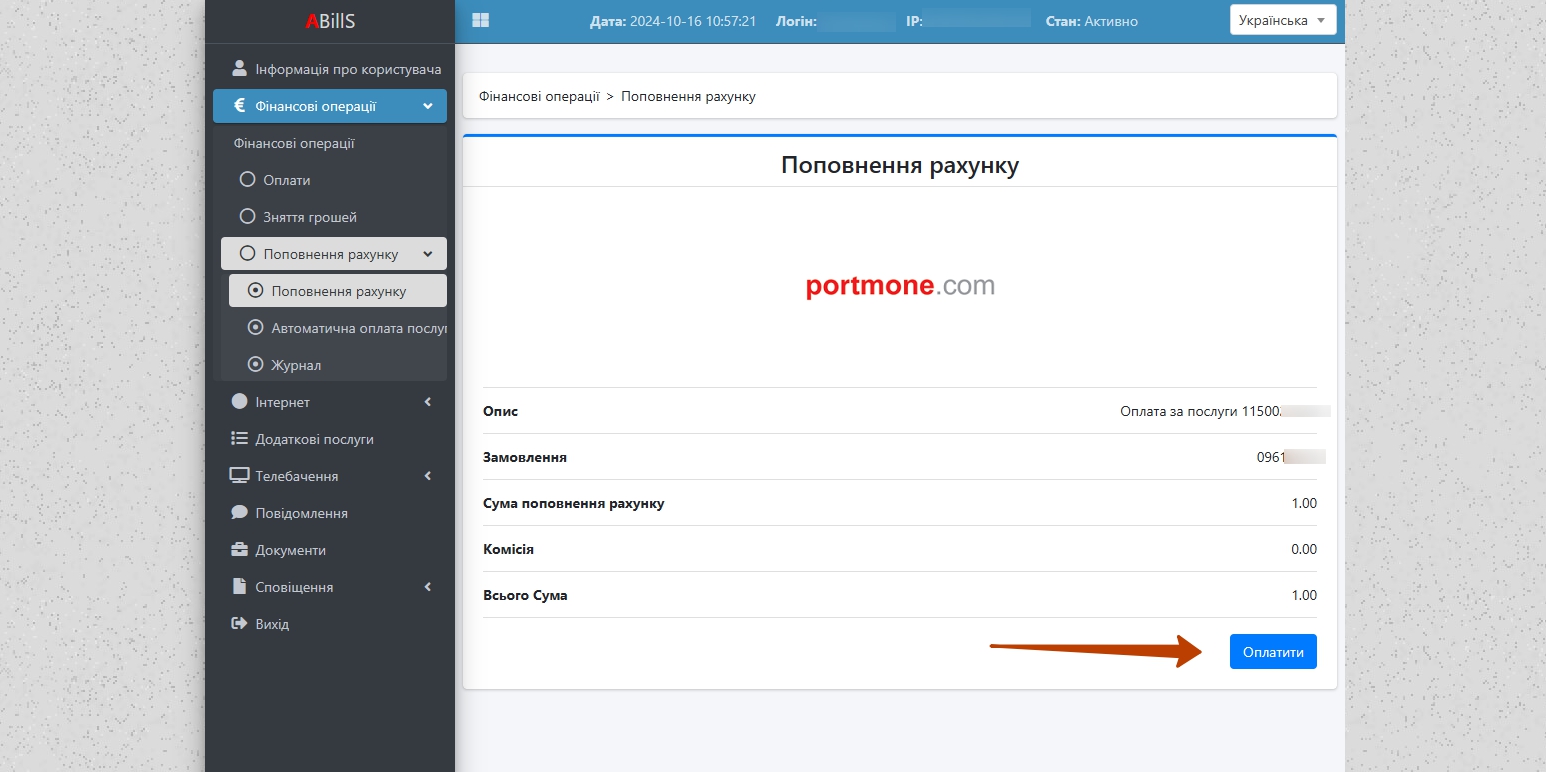Click the file icon beside Сповіщення
Viewport: 1546px width, 772px height.
pyautogui.click(x=239, y=586)
